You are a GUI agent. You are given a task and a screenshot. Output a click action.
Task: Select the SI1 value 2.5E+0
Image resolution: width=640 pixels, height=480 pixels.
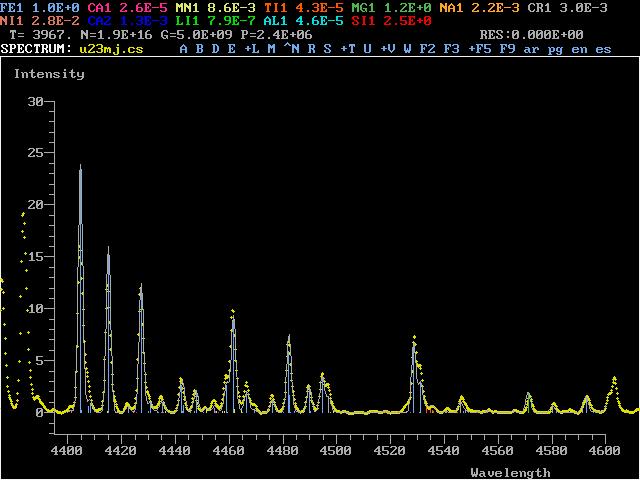pos(408,20)
